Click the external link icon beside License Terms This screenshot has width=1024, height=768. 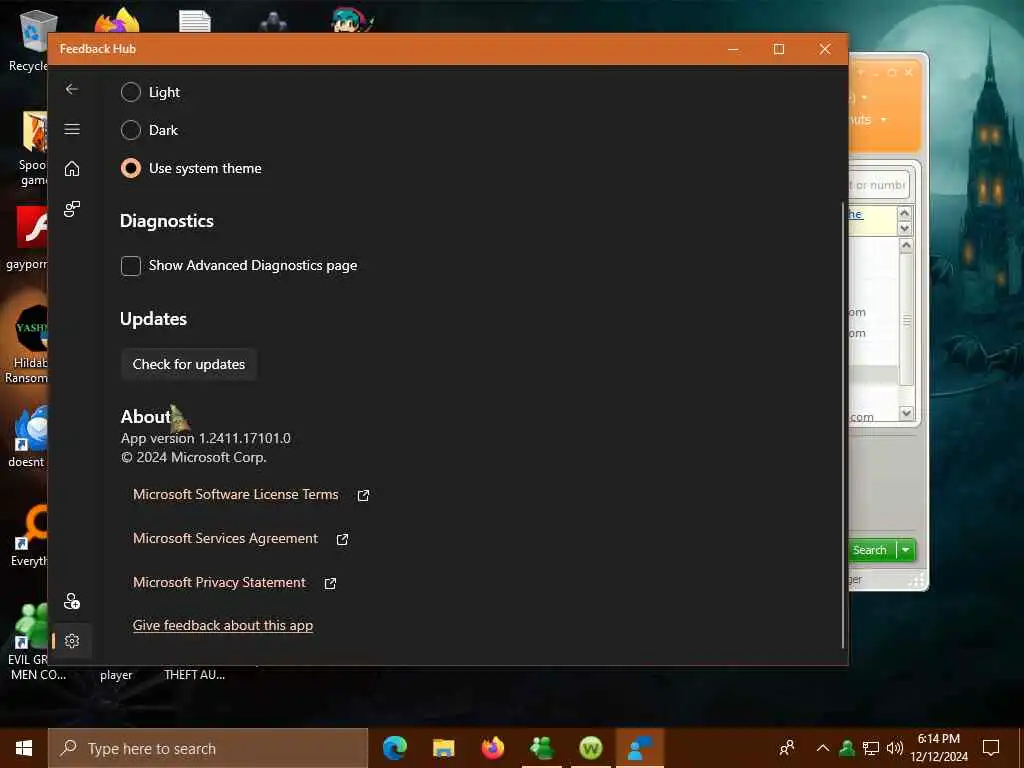[363, 495]
